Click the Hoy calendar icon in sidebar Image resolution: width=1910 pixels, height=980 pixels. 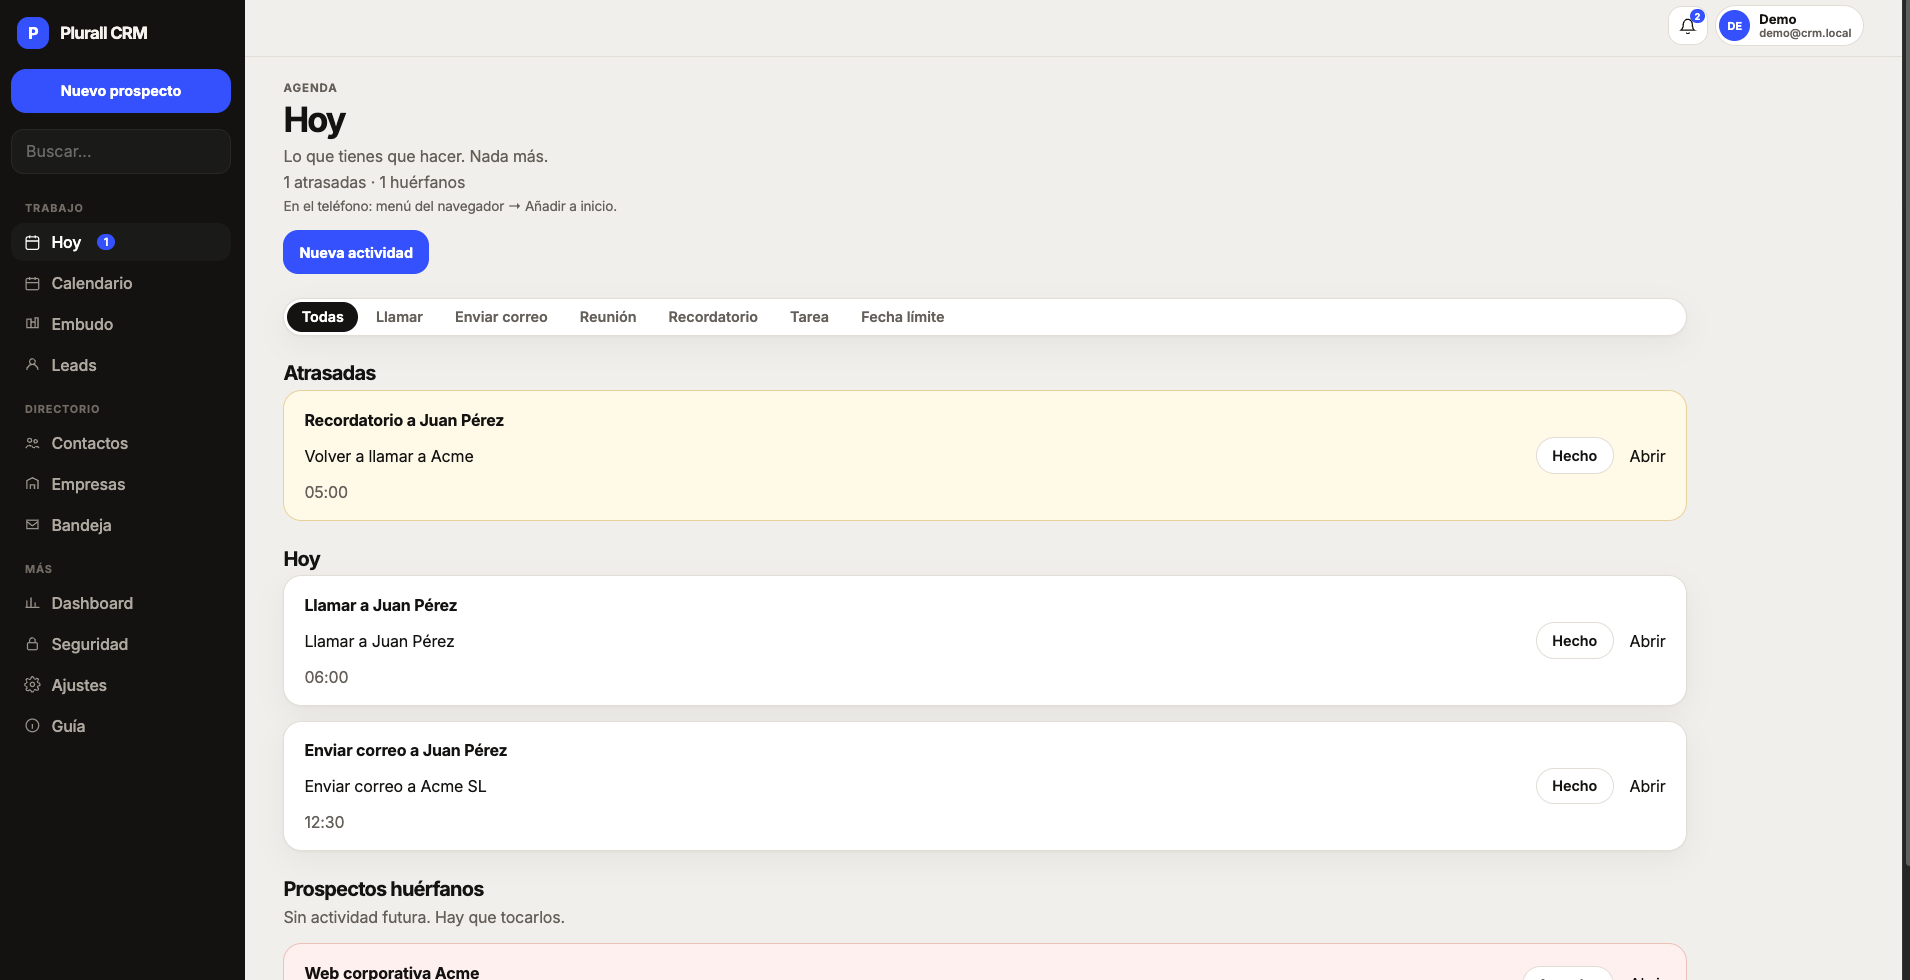point(32,242)
